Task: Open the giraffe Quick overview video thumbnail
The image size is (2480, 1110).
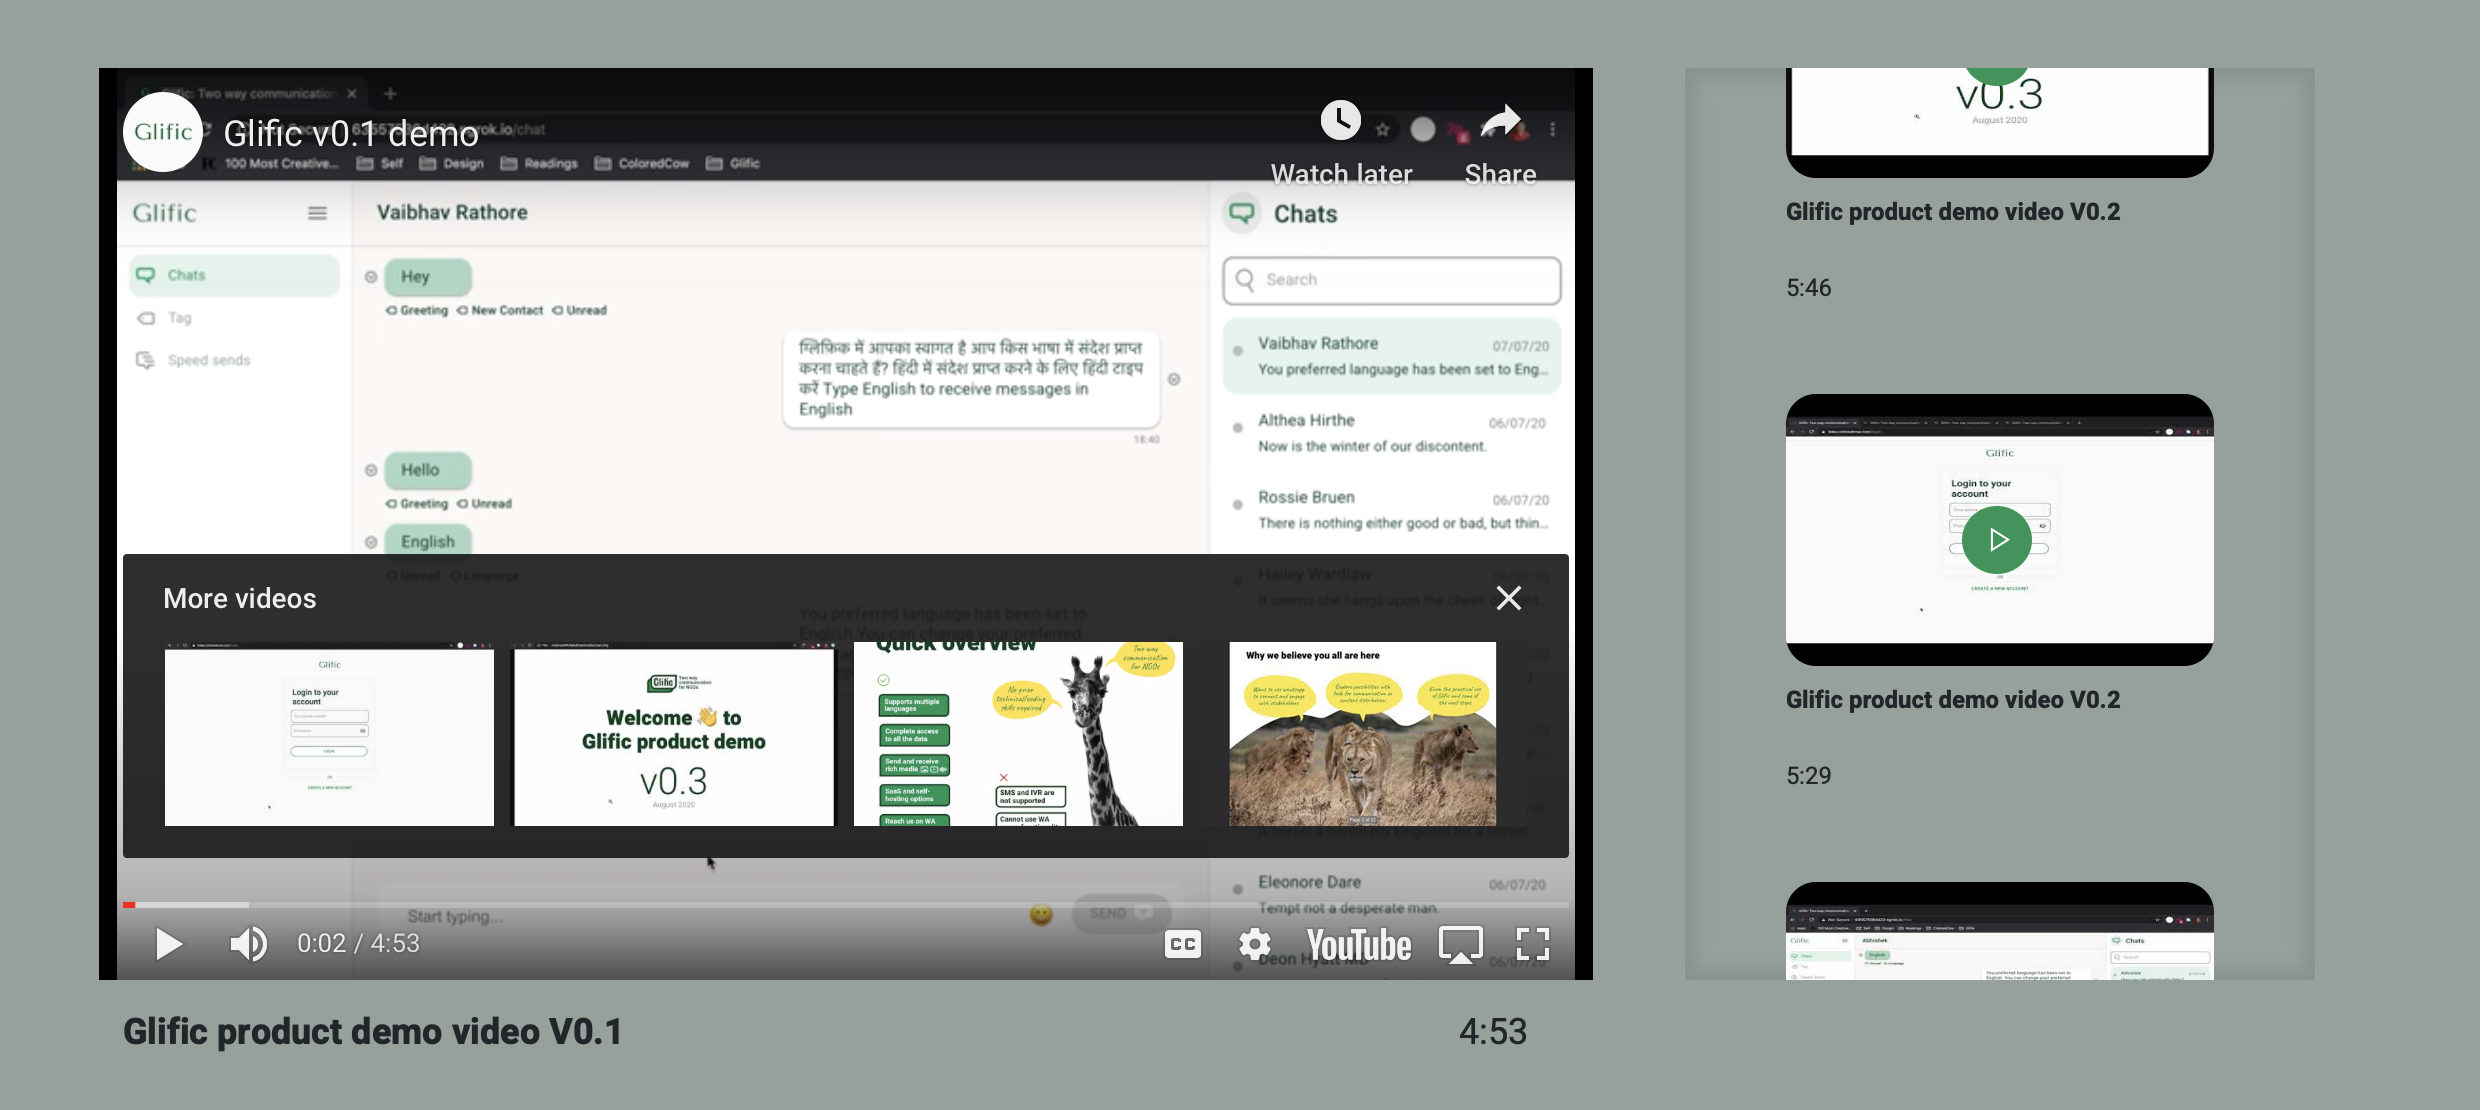Action: click(x=1018, y=735)
